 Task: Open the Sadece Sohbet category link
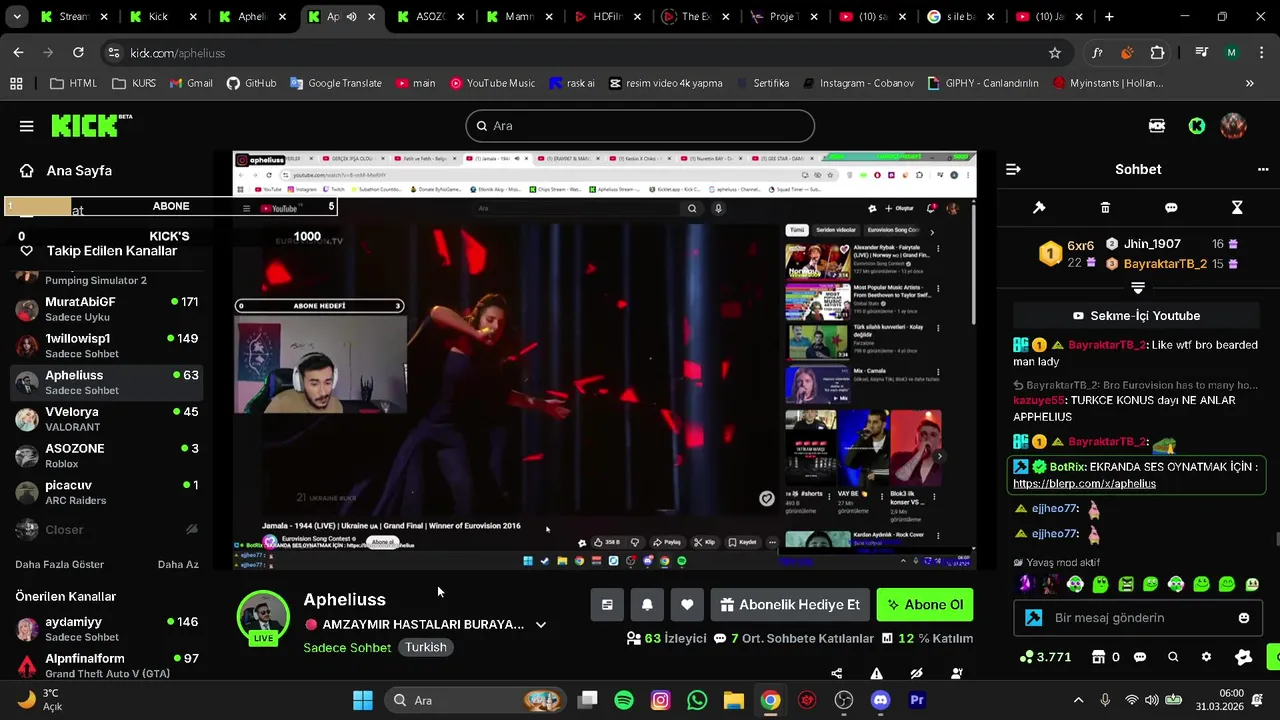347,648
